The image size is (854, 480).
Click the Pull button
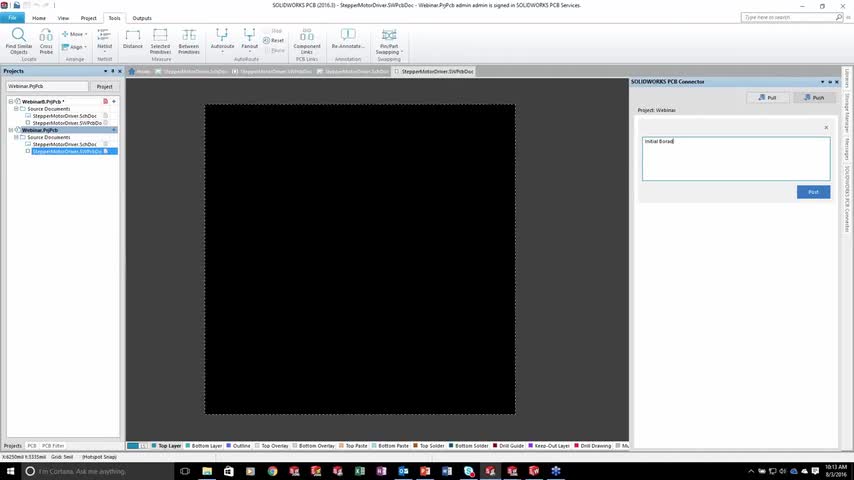pyautogui.click(x=767, y=98)
